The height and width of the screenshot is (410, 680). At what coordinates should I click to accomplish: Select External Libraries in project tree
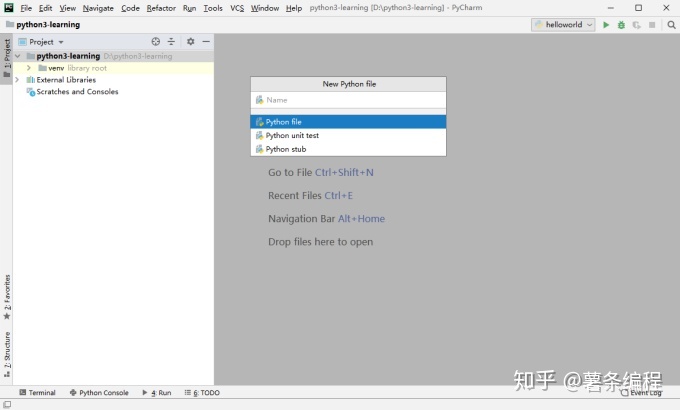pos(66,80)
